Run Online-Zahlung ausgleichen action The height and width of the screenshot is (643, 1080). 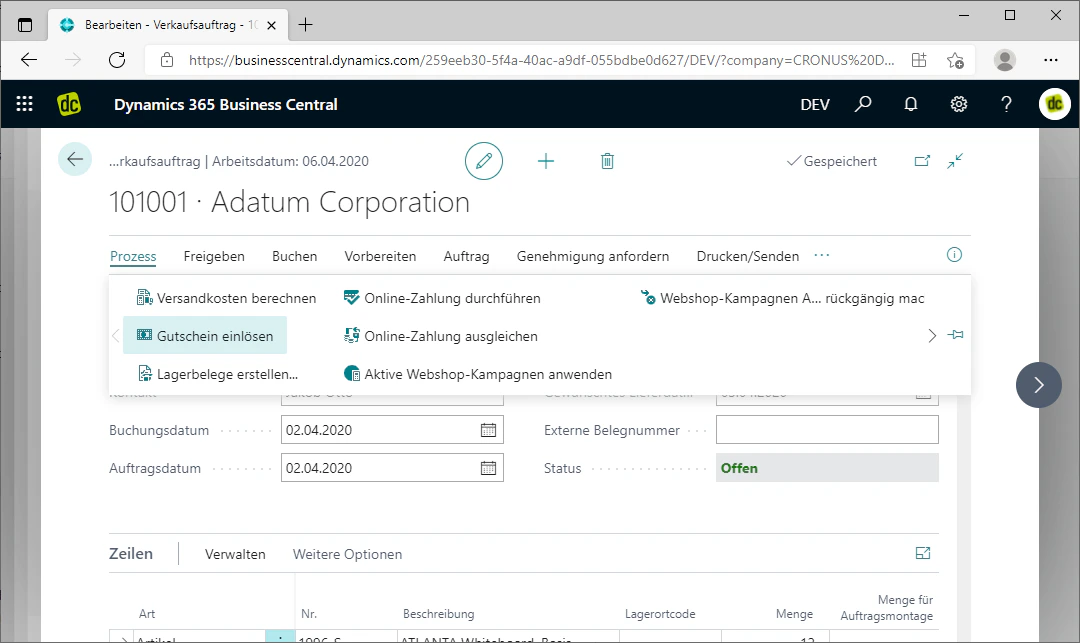[x=441, y=336]
